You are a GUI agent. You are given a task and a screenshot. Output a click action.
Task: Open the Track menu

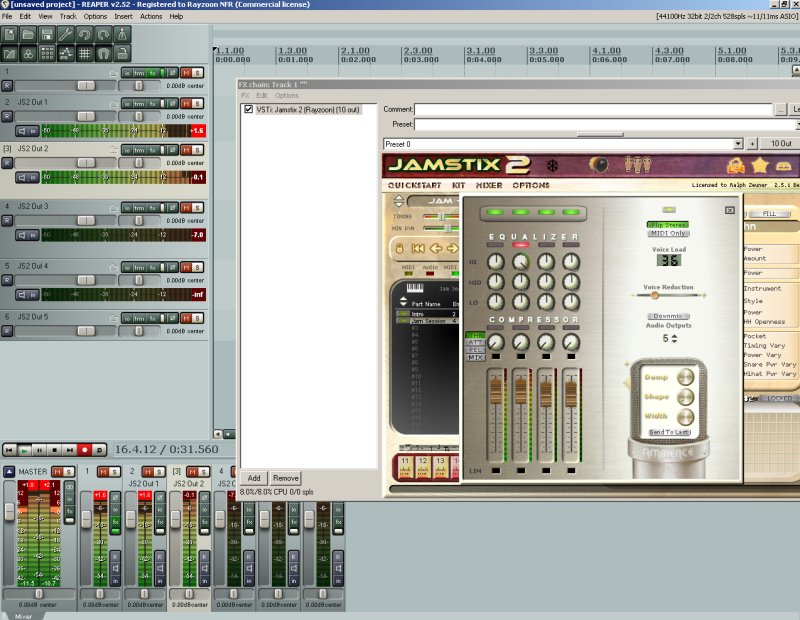click(x=67, y=16)
